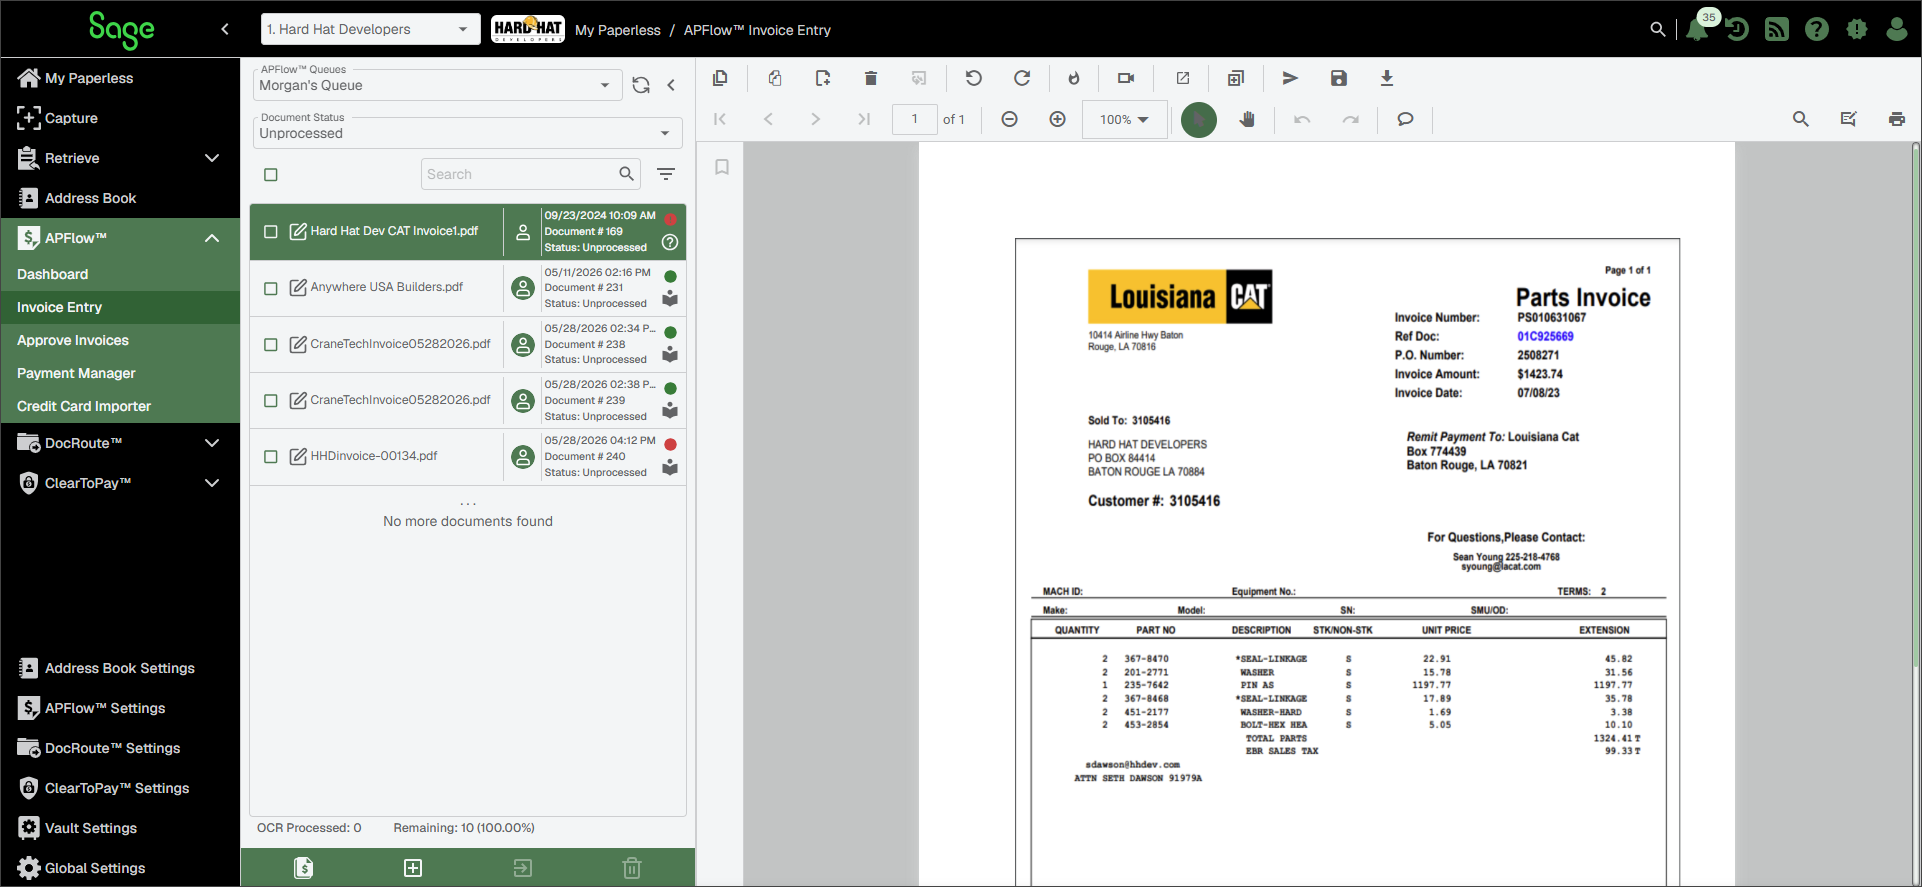Viewport: 1922px width, 887px height.
Task: Click the page number input box
Action: coord(914,119)
